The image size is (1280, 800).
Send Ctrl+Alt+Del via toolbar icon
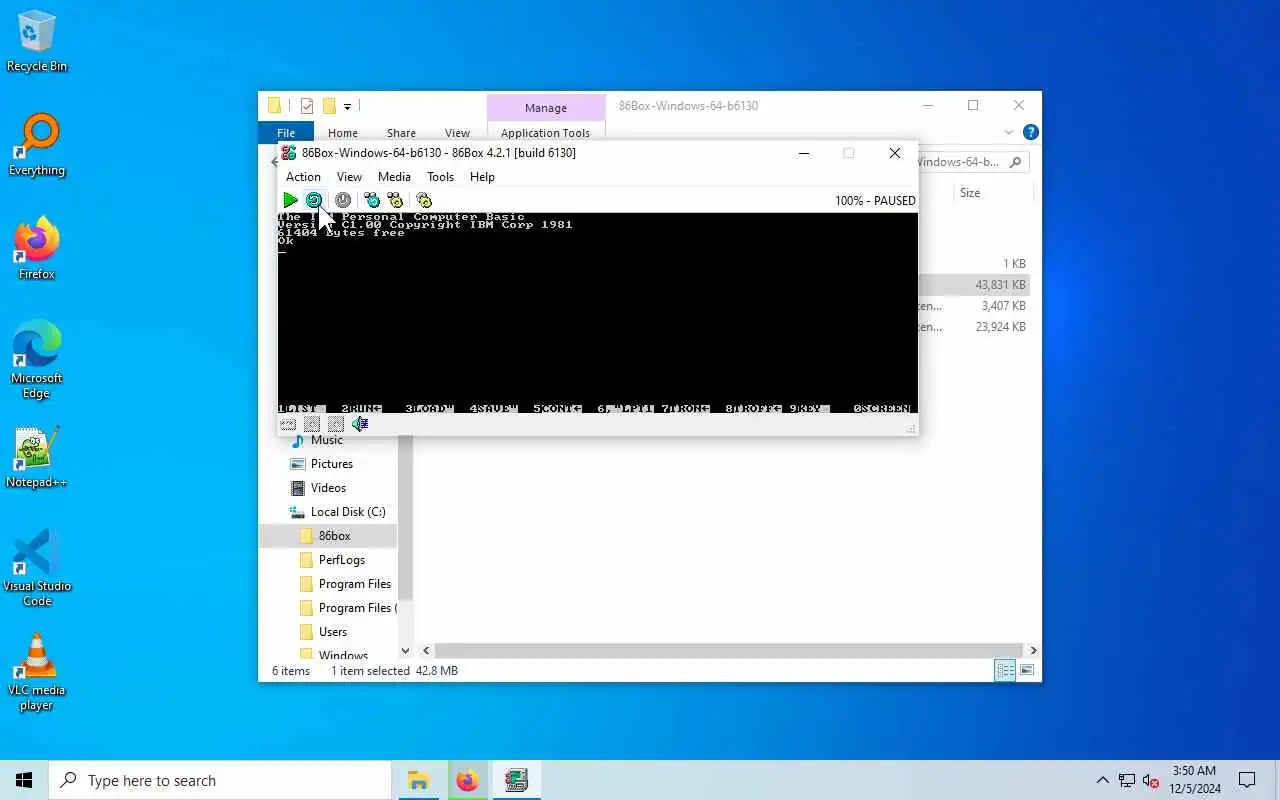[371, 200]
